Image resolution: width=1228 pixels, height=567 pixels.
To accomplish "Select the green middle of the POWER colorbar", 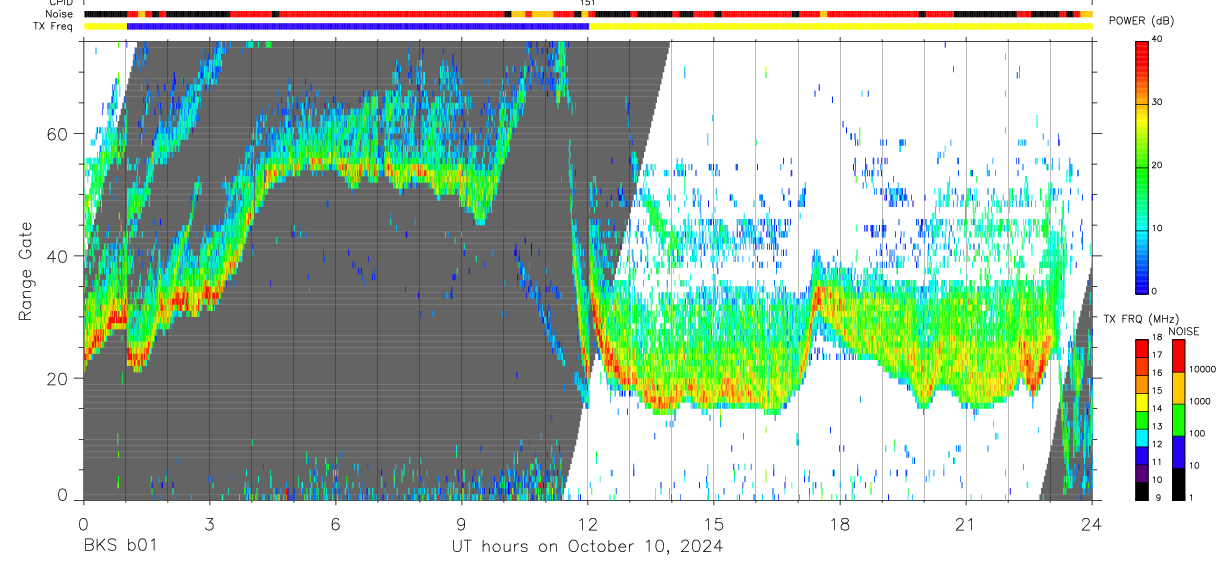I will point(1142,166).
